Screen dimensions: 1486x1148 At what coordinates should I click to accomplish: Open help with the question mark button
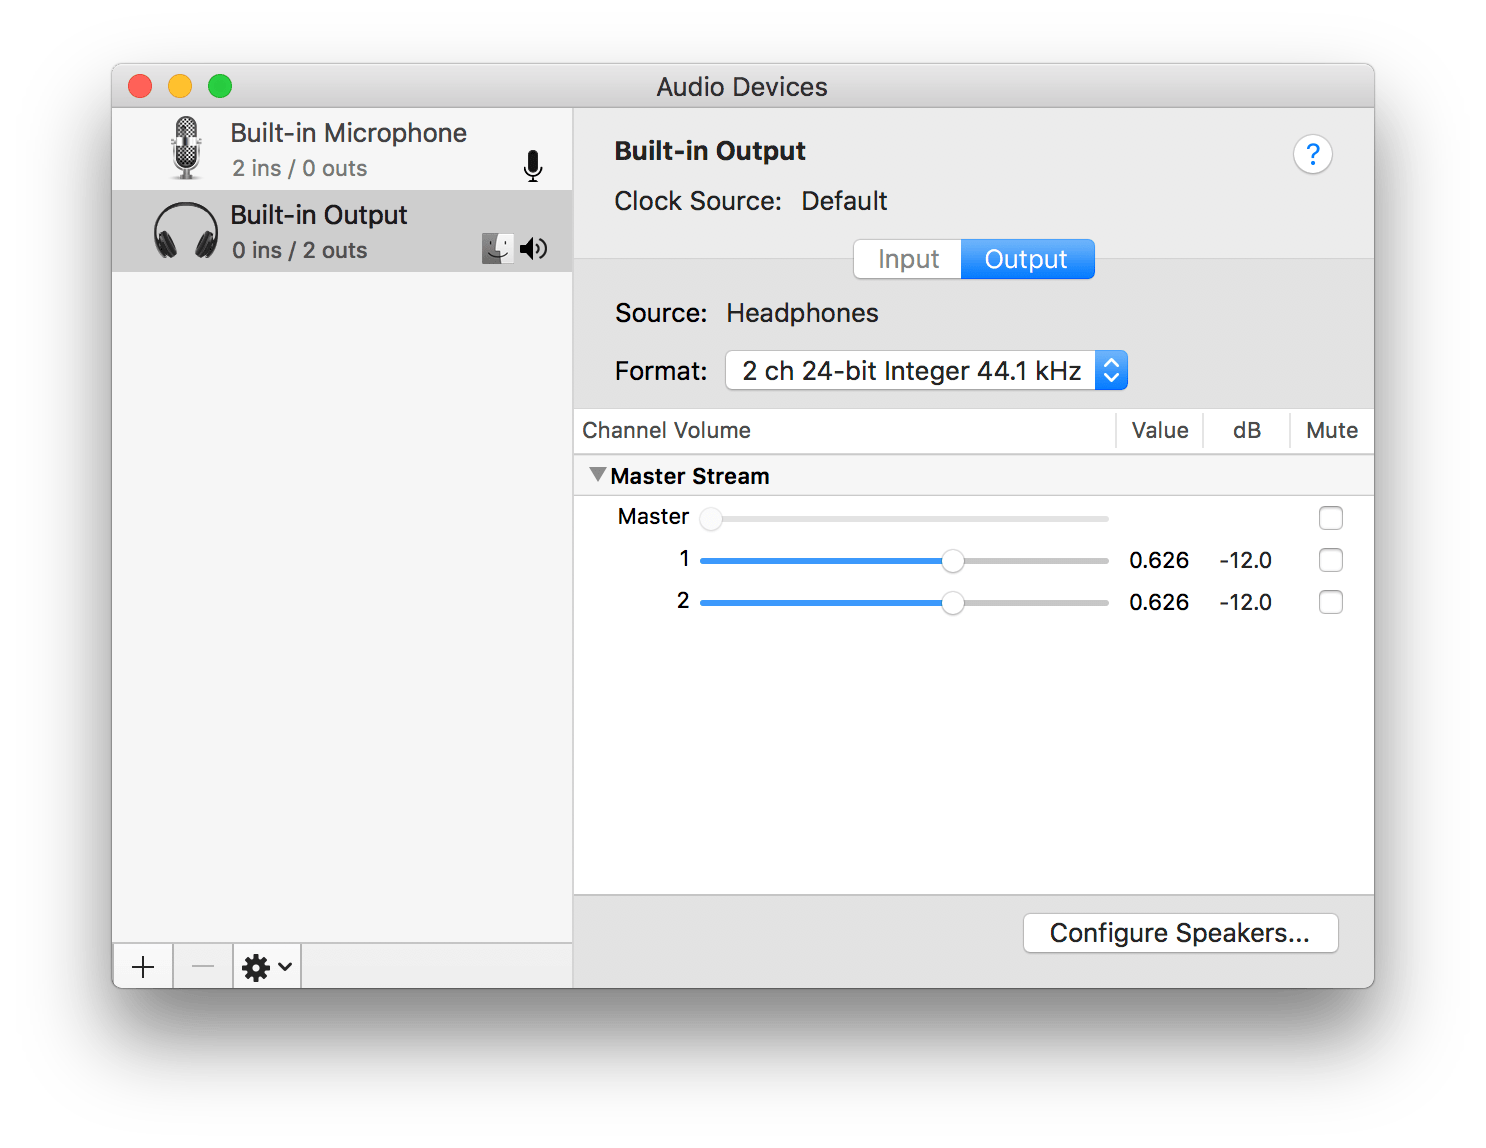pyautogui.click(x=1313, y=154)
